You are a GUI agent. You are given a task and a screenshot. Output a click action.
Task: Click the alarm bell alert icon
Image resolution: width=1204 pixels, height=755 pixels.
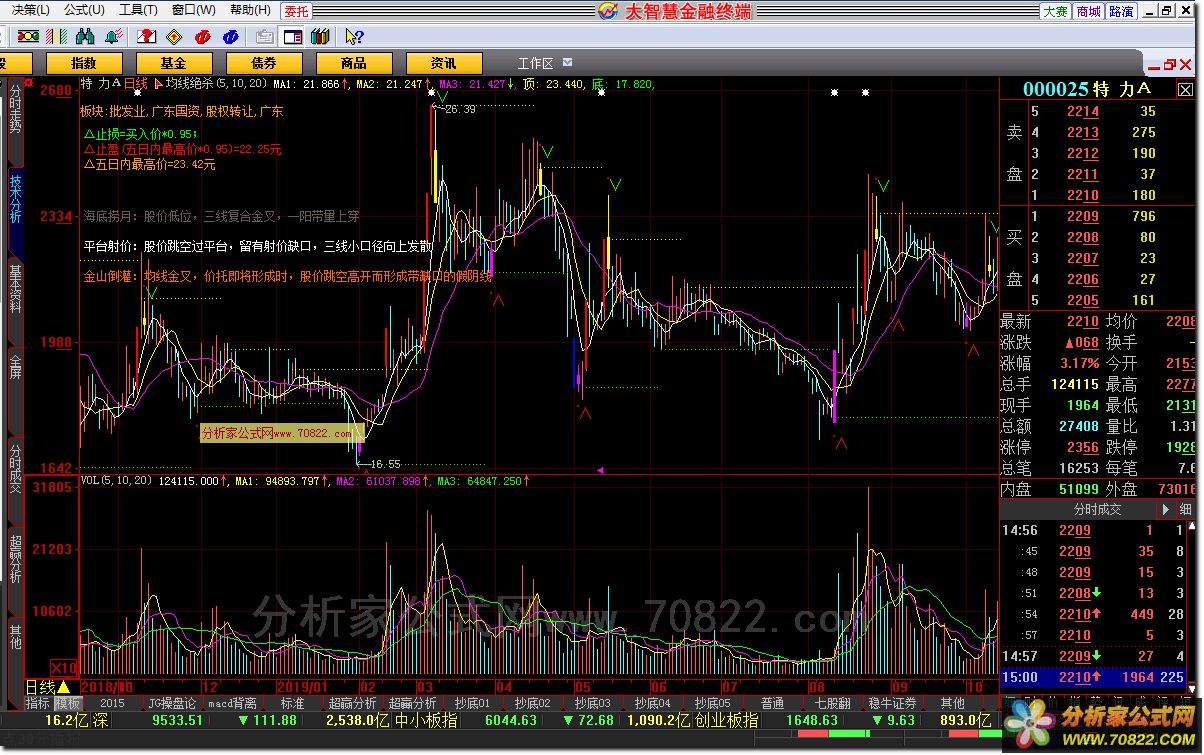point(114,37)
